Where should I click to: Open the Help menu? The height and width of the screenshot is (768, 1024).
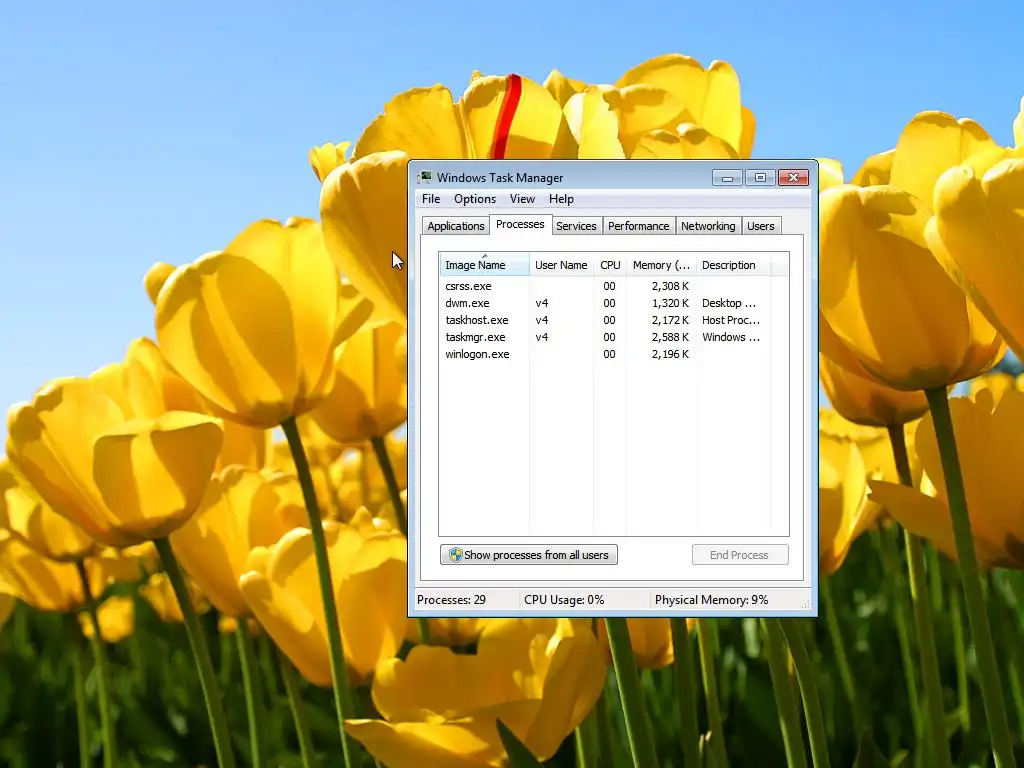[x=561, y=199]
